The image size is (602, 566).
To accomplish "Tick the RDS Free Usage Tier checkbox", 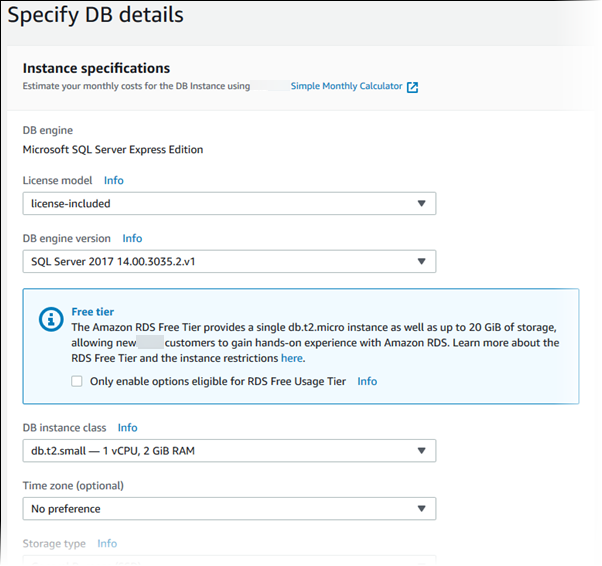I will (77, 381).
